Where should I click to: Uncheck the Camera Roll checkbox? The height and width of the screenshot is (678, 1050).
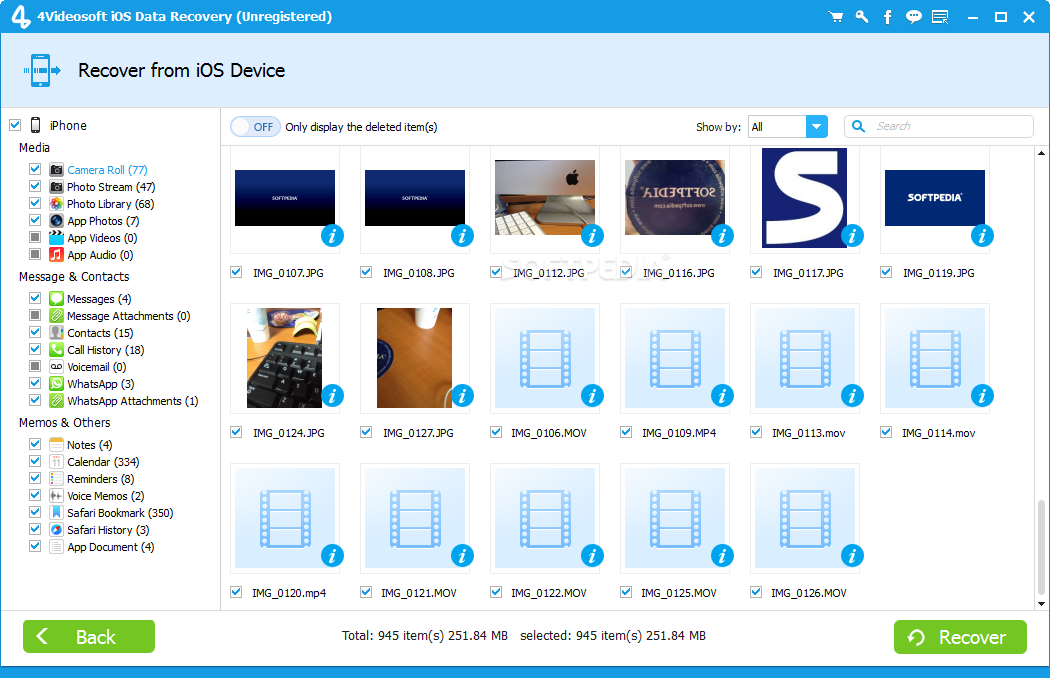35,169
